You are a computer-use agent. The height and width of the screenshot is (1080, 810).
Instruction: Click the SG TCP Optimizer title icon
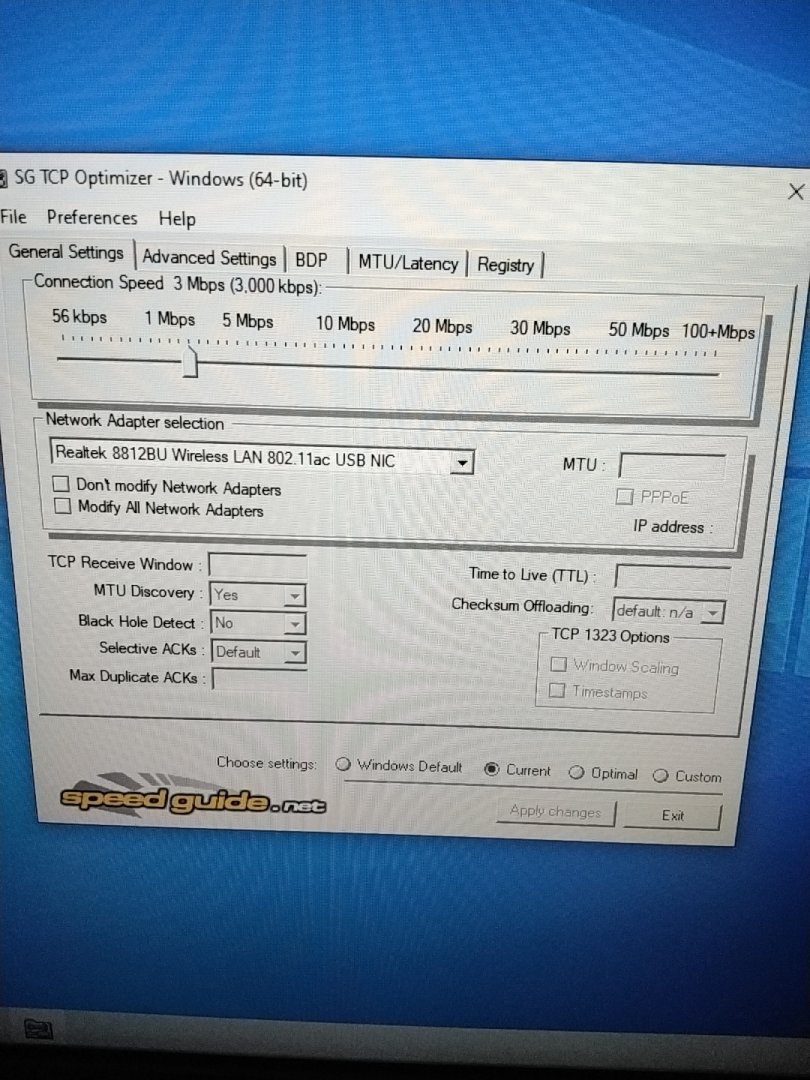pyautogui.click(x=3, y=178)
